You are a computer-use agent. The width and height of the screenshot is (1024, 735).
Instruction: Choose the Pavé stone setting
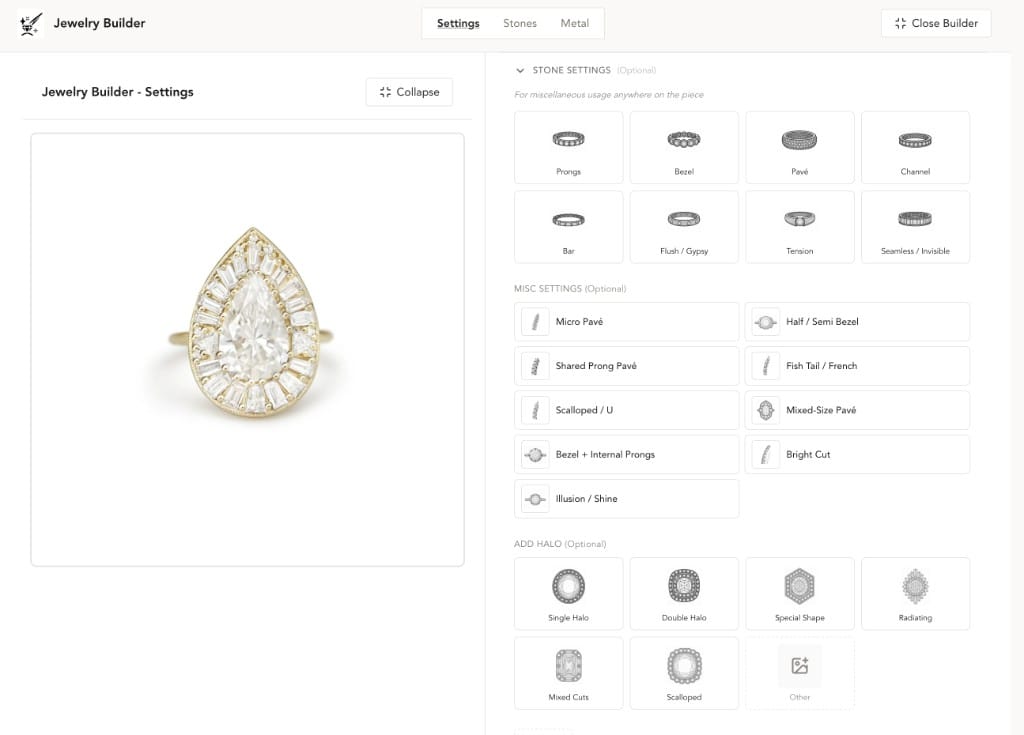click(x=799, y=148)
